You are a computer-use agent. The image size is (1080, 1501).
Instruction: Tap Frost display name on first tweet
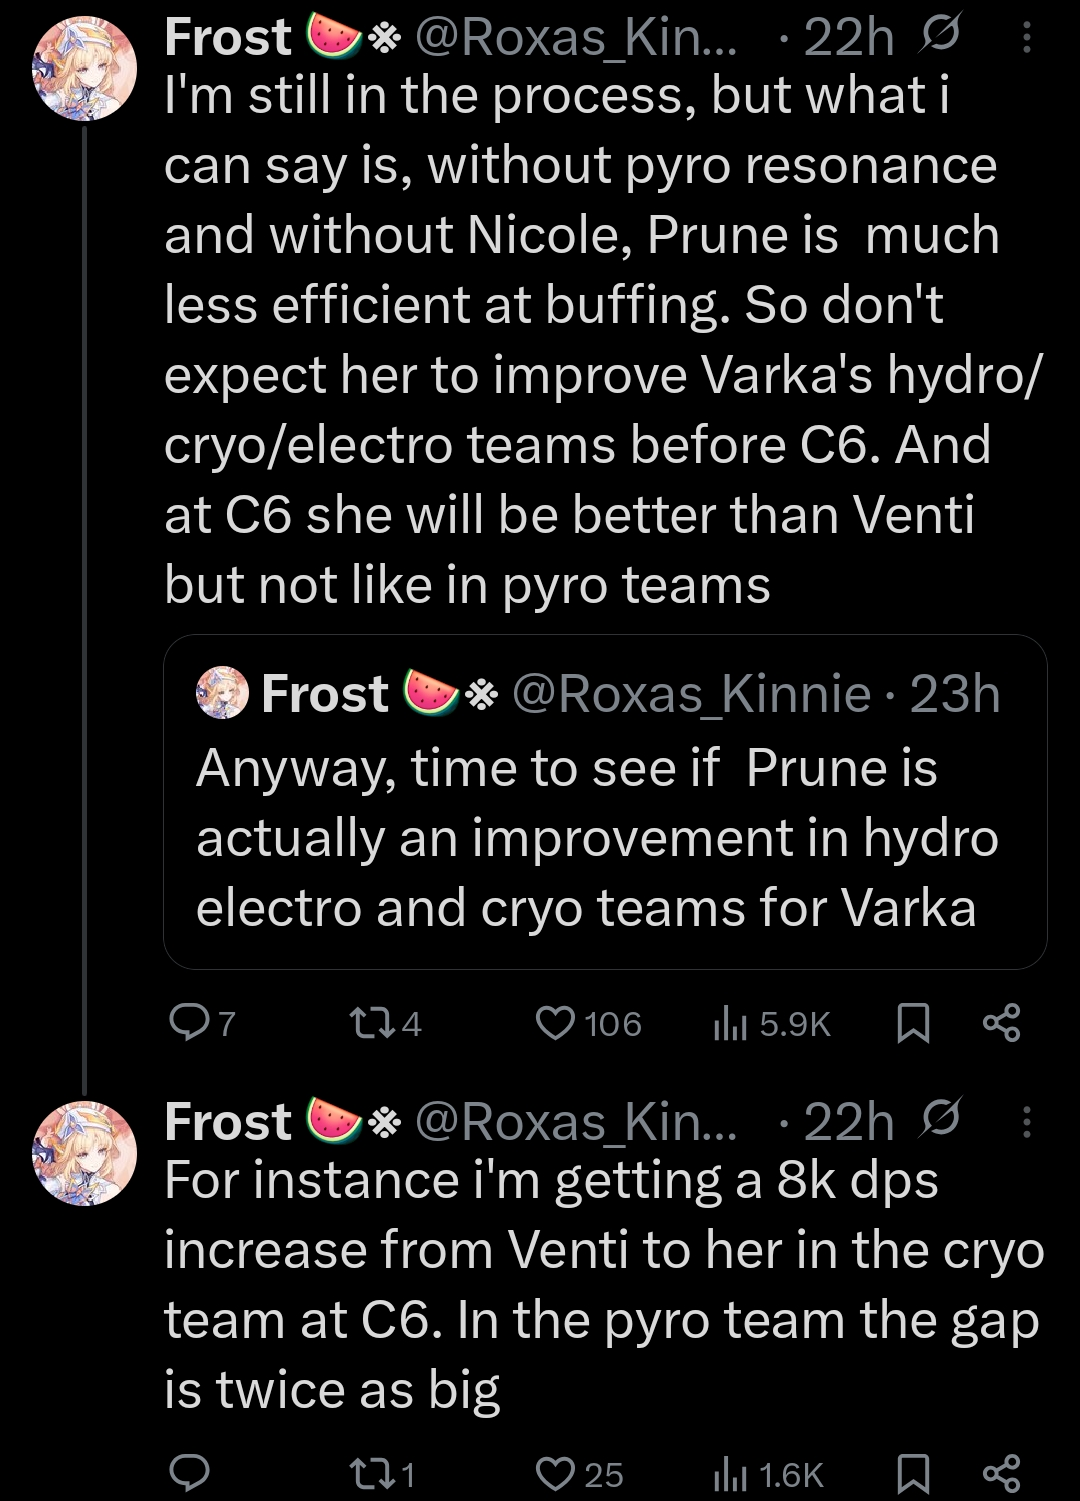(228, 38)
